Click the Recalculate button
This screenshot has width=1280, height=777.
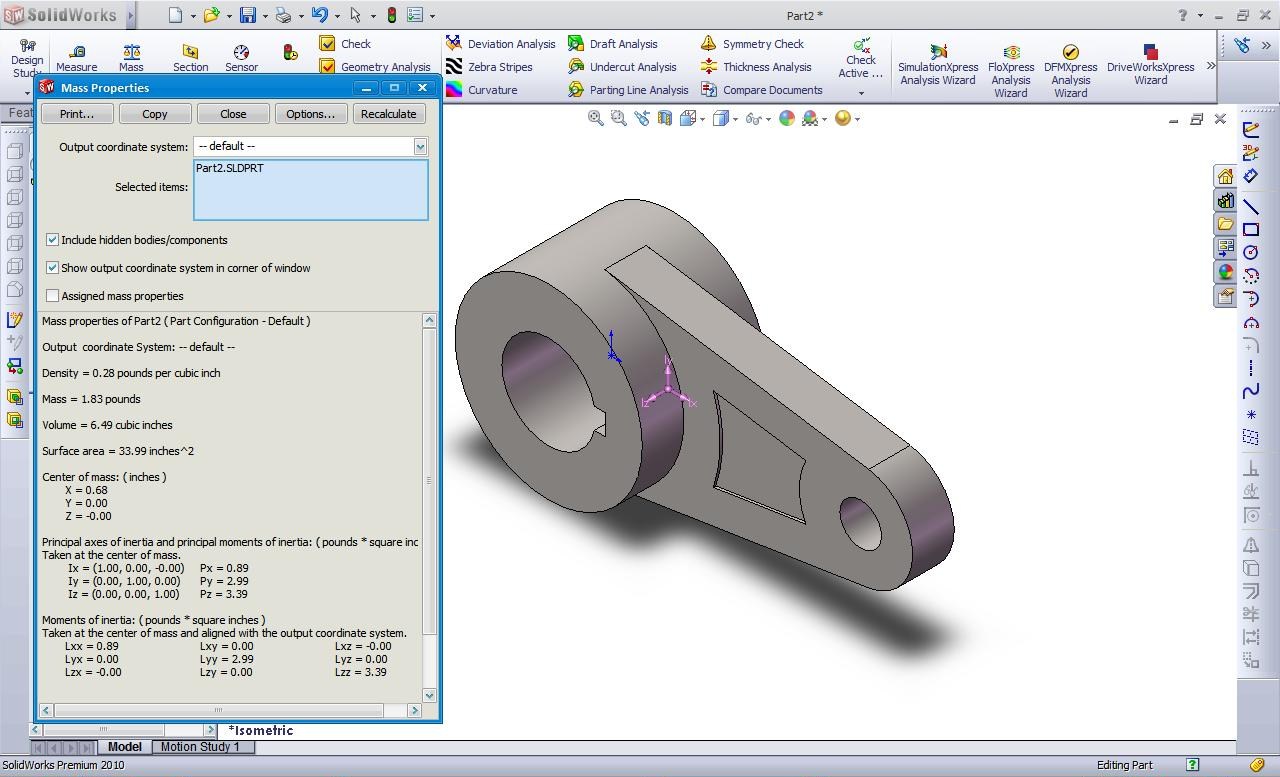pos(389,114)
